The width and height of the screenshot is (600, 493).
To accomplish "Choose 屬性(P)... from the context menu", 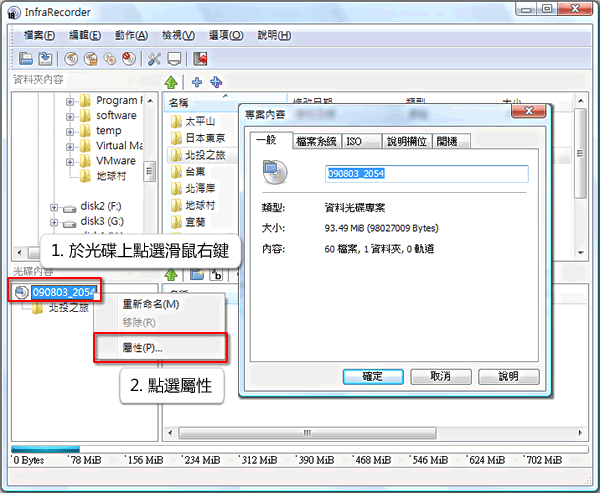I will 160,348.
